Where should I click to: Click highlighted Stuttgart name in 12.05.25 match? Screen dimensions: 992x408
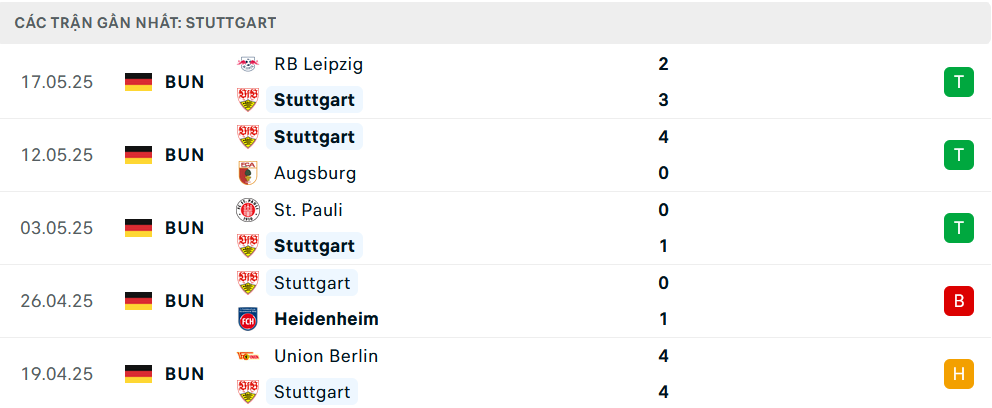314,137
